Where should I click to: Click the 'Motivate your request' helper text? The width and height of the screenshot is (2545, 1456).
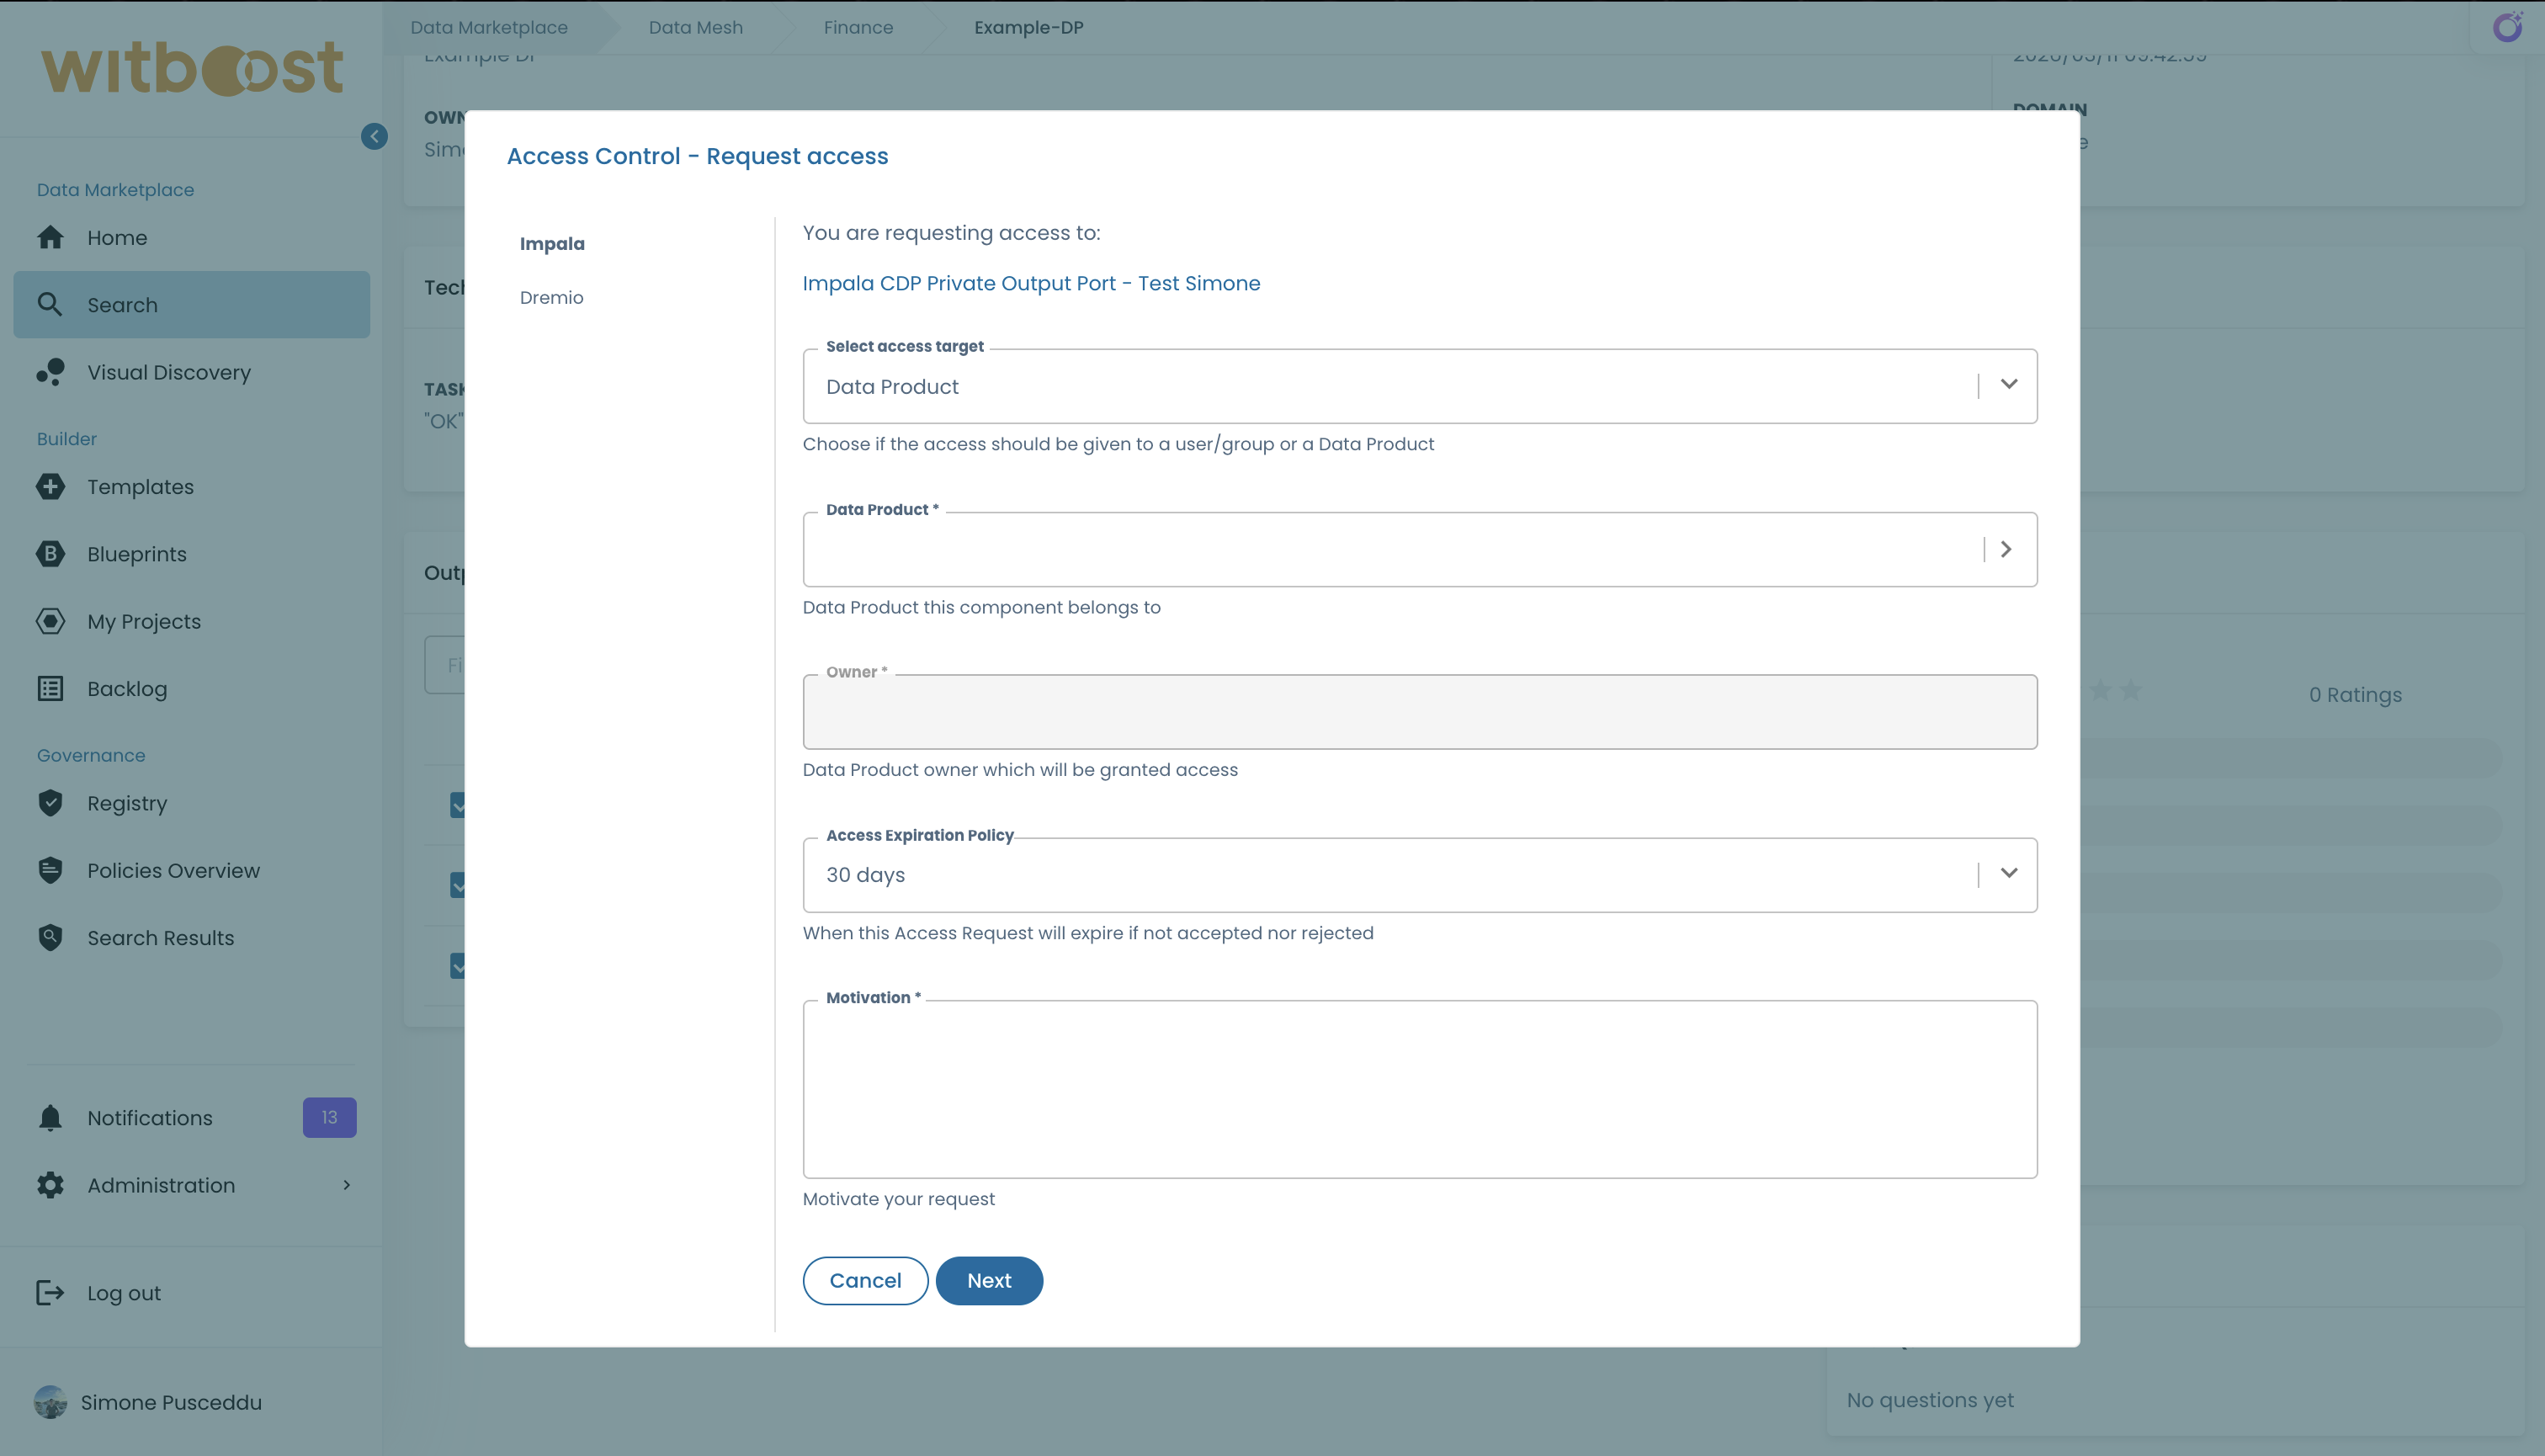pyautogui.click(x=898, y=1198)
